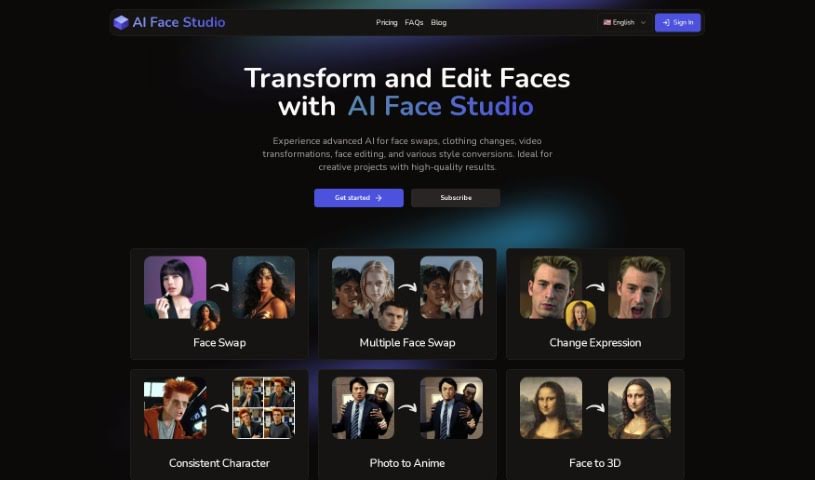Open the Face Swap card label
This screenshot has width=815, height=480.
[219, 343]
